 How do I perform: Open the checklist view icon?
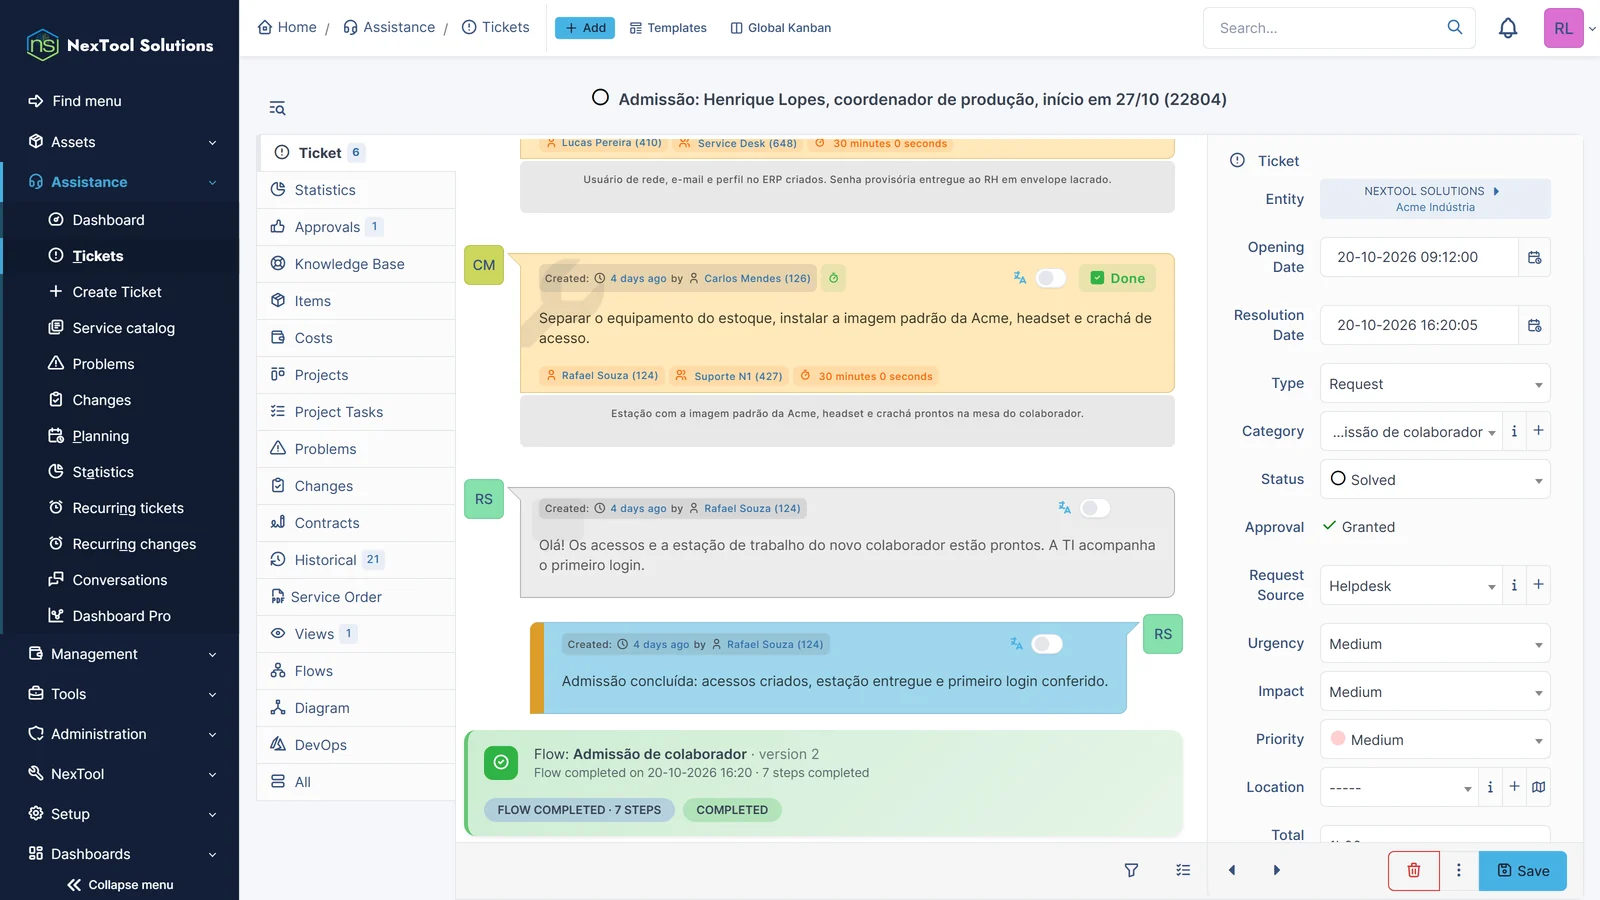coord(1183,870)
